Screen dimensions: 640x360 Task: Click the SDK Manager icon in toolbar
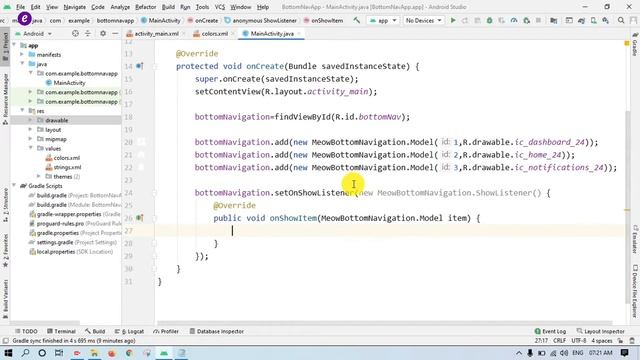click(x=606, y=20)
